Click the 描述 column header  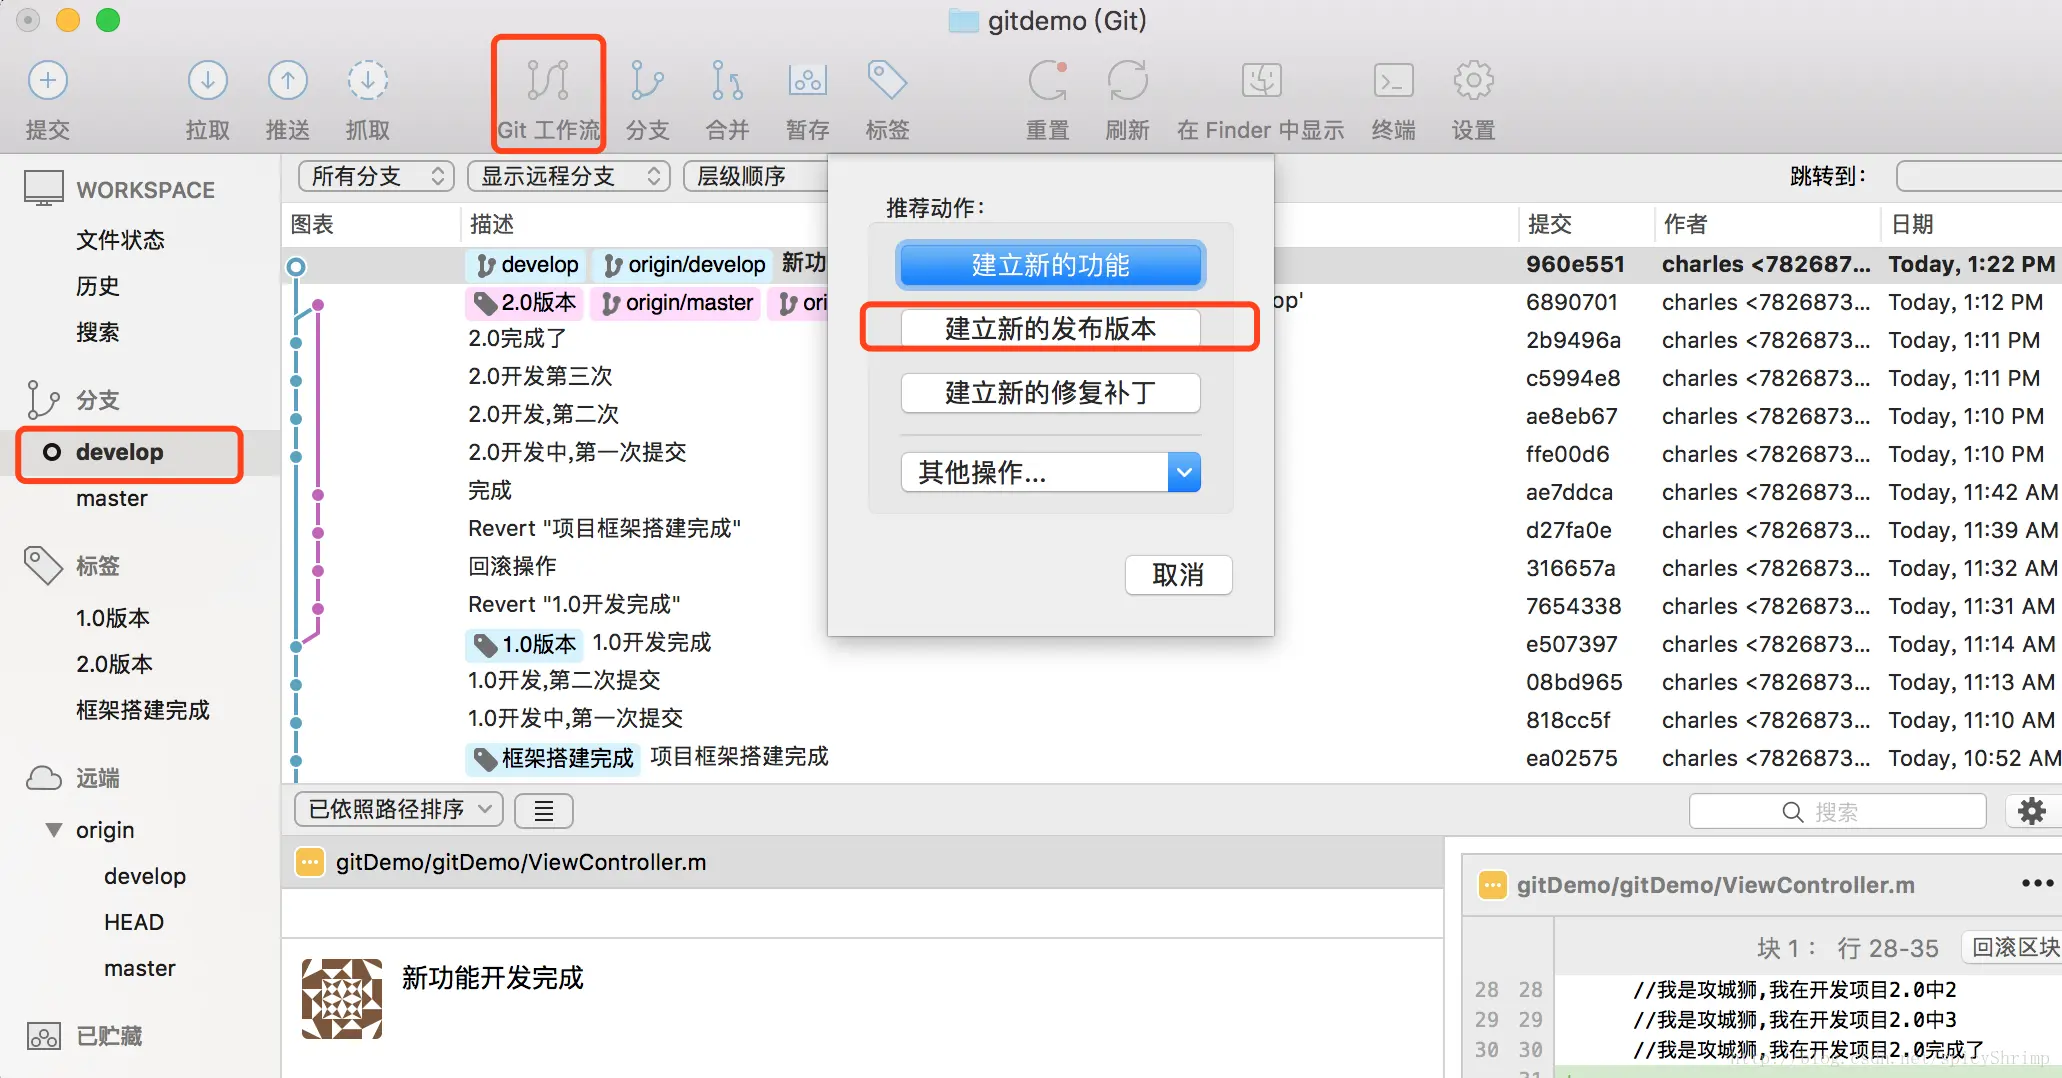coord(492,224)
